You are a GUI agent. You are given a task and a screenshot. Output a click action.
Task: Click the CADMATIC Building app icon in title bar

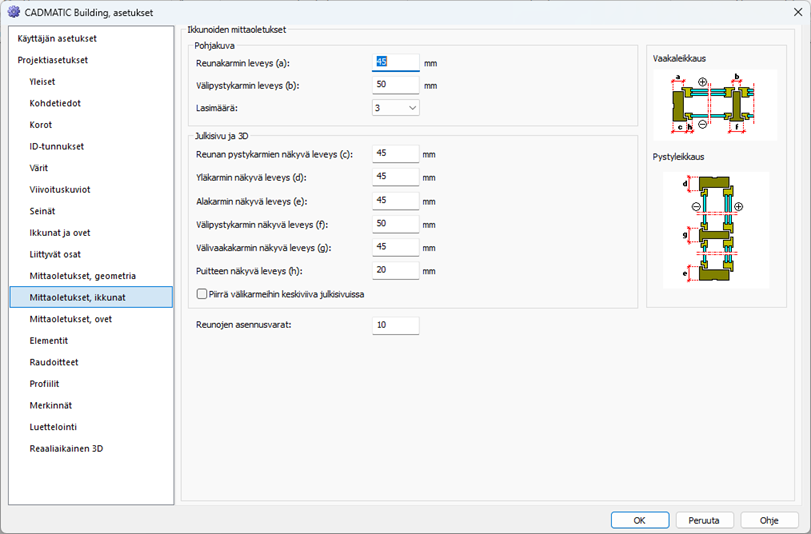click(x=14, y=11)
